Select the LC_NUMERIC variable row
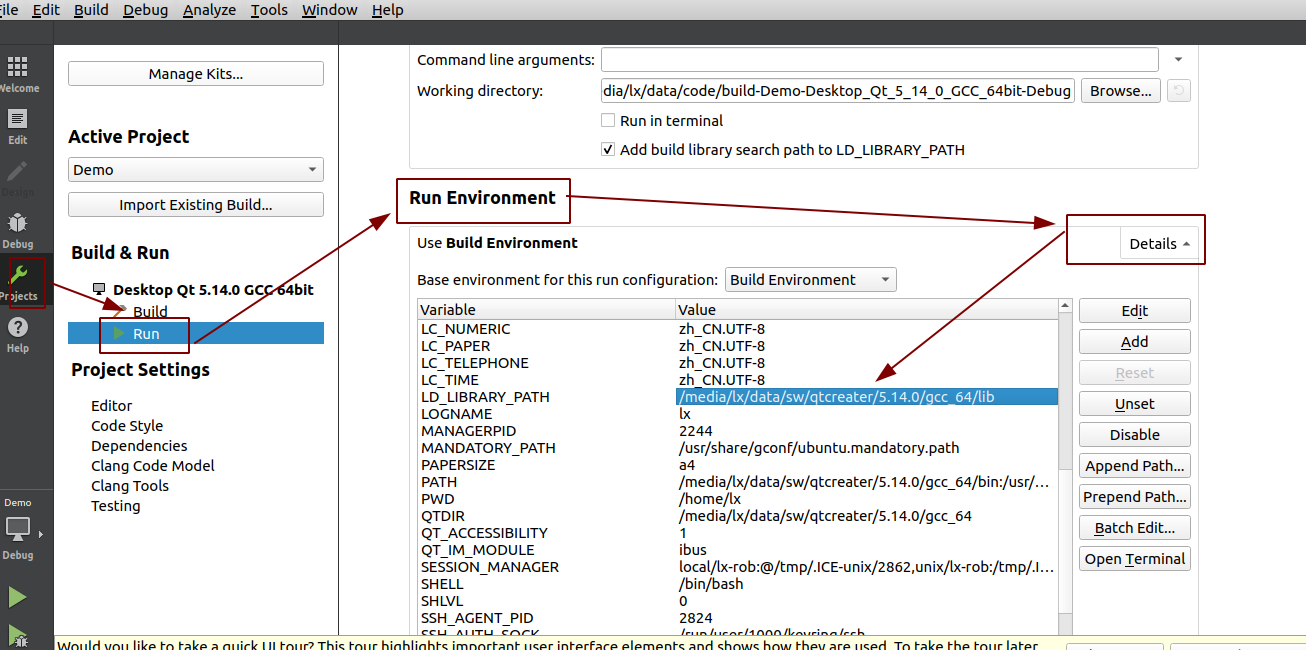 (x=737, y=329)
